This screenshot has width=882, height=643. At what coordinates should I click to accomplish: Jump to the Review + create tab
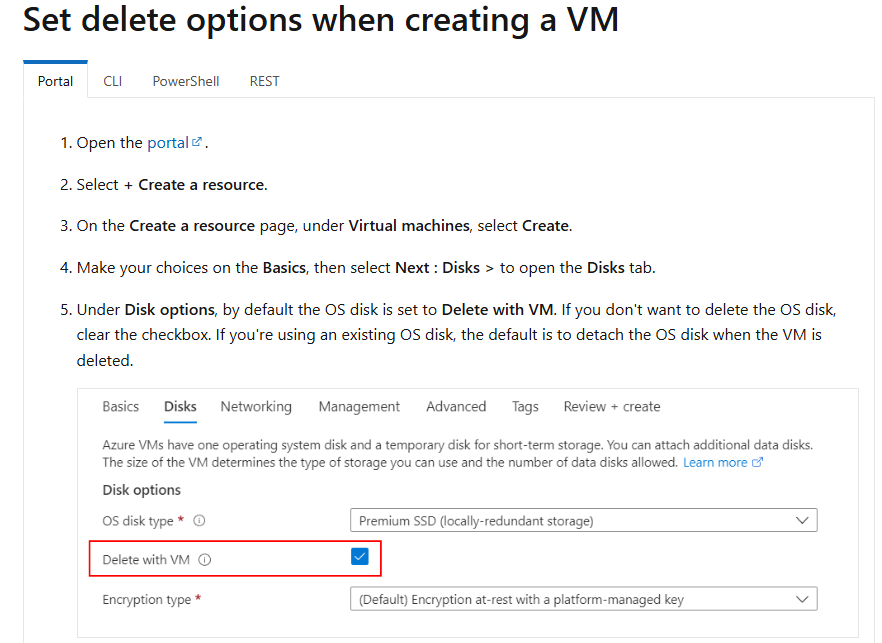612,407
